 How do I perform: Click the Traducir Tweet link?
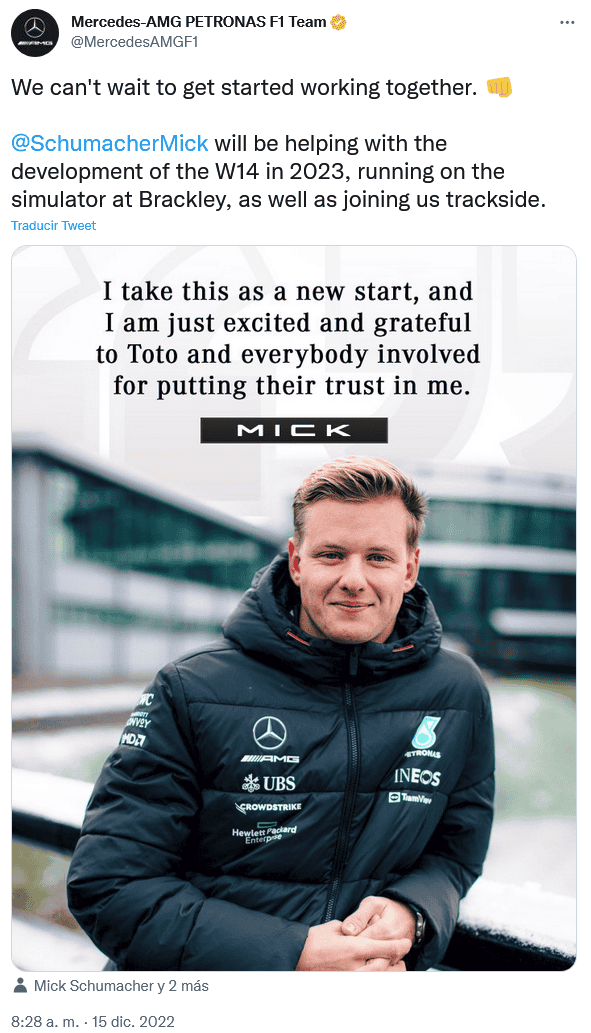click(x=53, y=225)
